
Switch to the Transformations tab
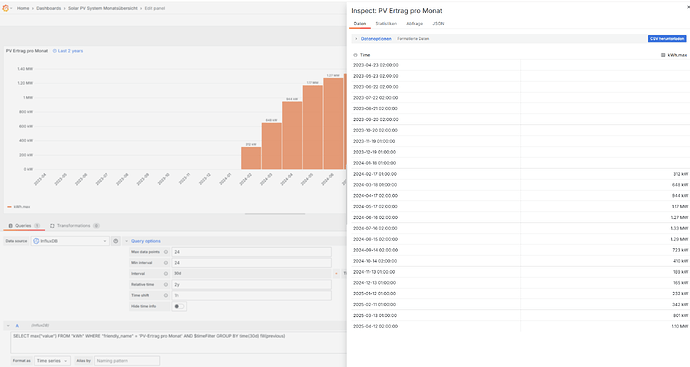(73, 226)
